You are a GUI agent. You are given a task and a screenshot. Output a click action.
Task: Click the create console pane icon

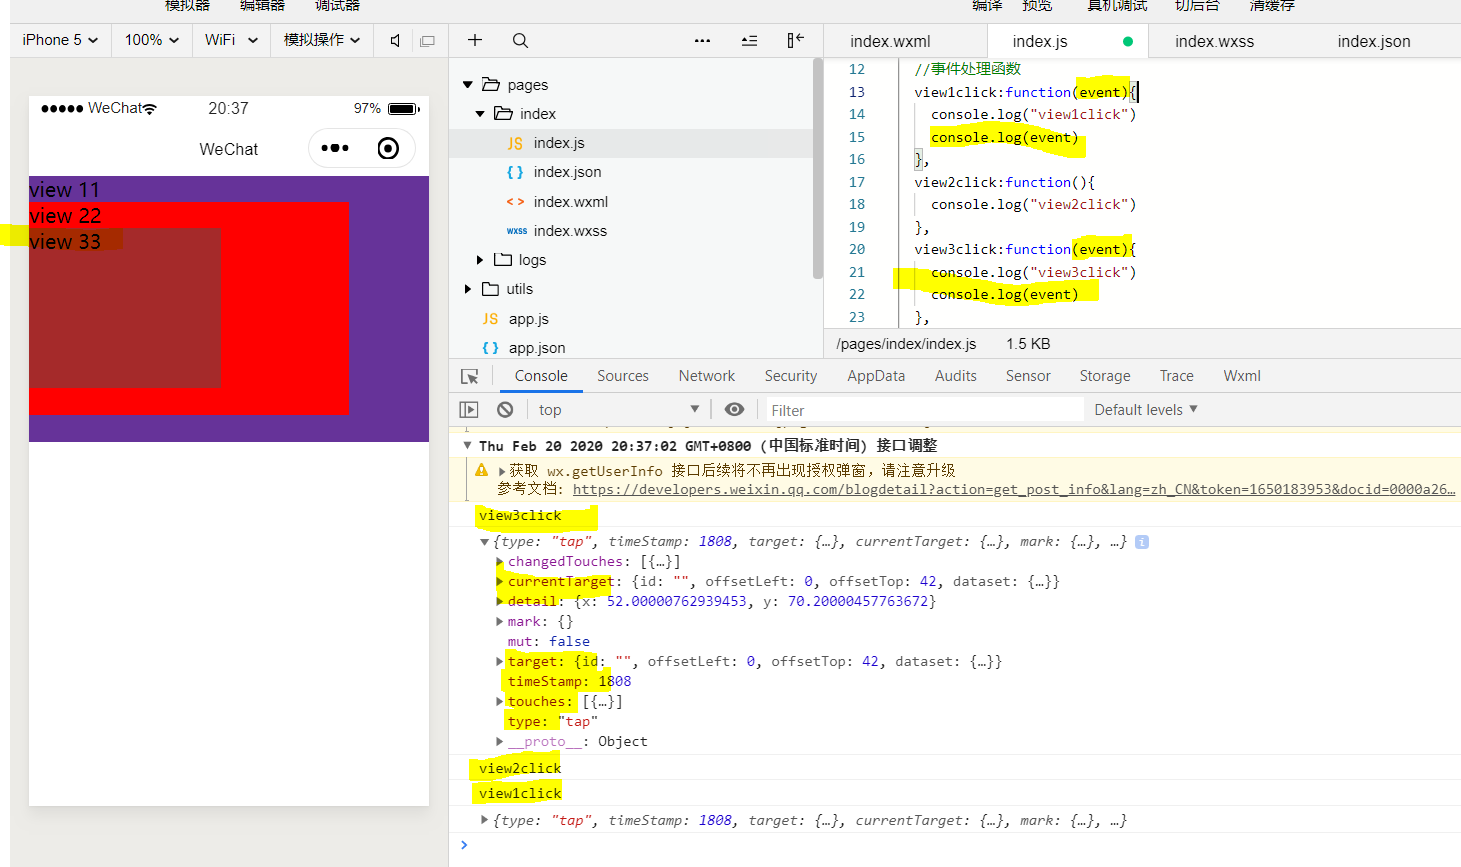pyautogui.click(x=469, y=409)
